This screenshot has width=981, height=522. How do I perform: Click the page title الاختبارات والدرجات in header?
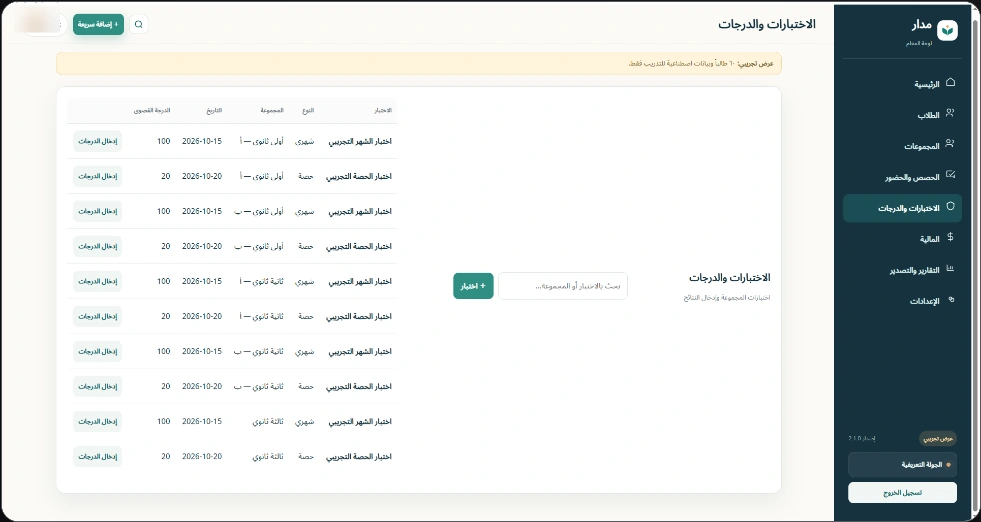pos(767,24)
